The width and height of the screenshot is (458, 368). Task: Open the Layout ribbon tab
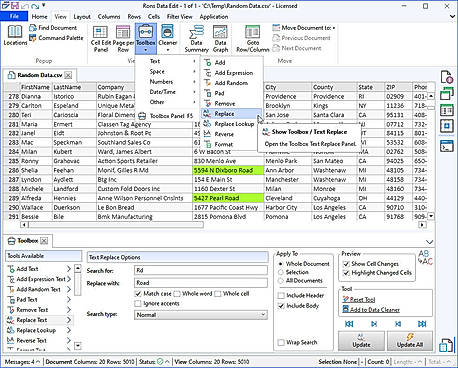(x=82, y=16)
